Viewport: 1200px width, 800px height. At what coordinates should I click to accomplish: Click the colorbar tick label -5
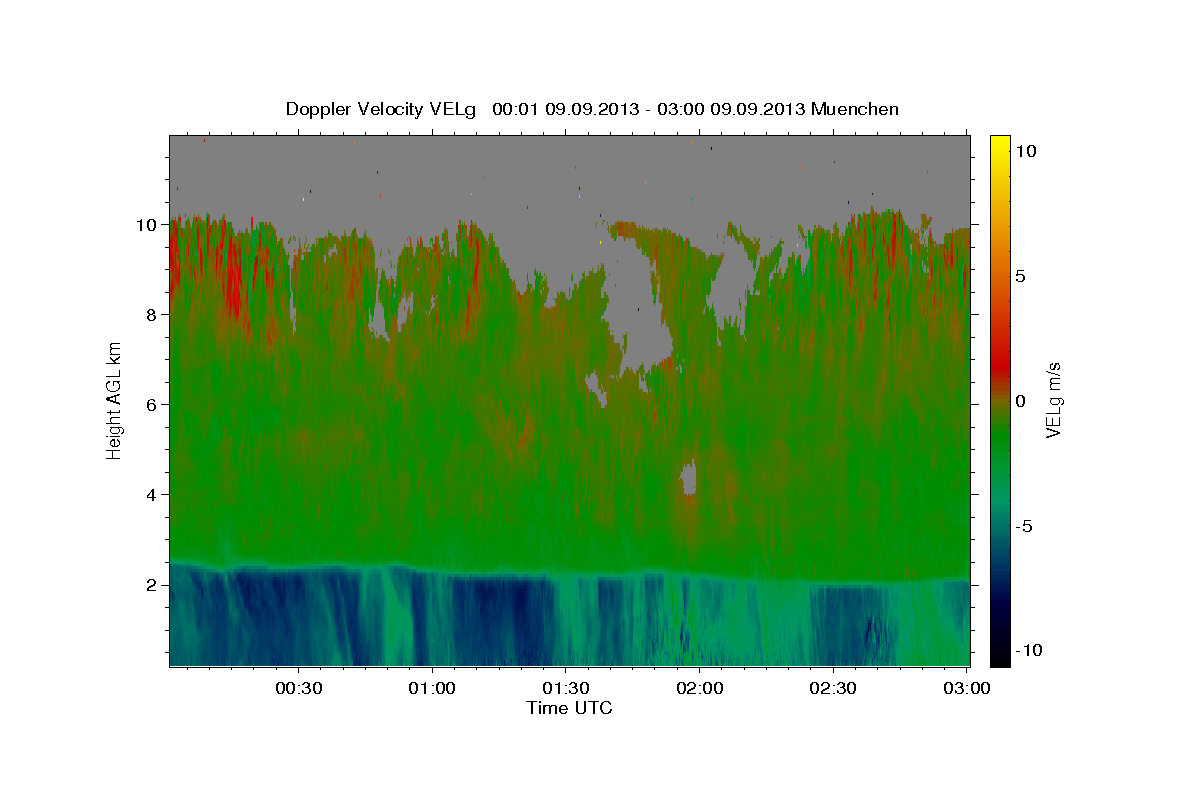[1024, 527]
